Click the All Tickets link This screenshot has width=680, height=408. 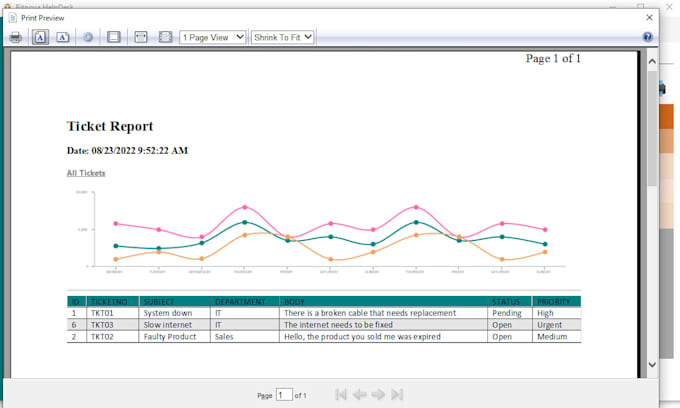coord(86,173)
